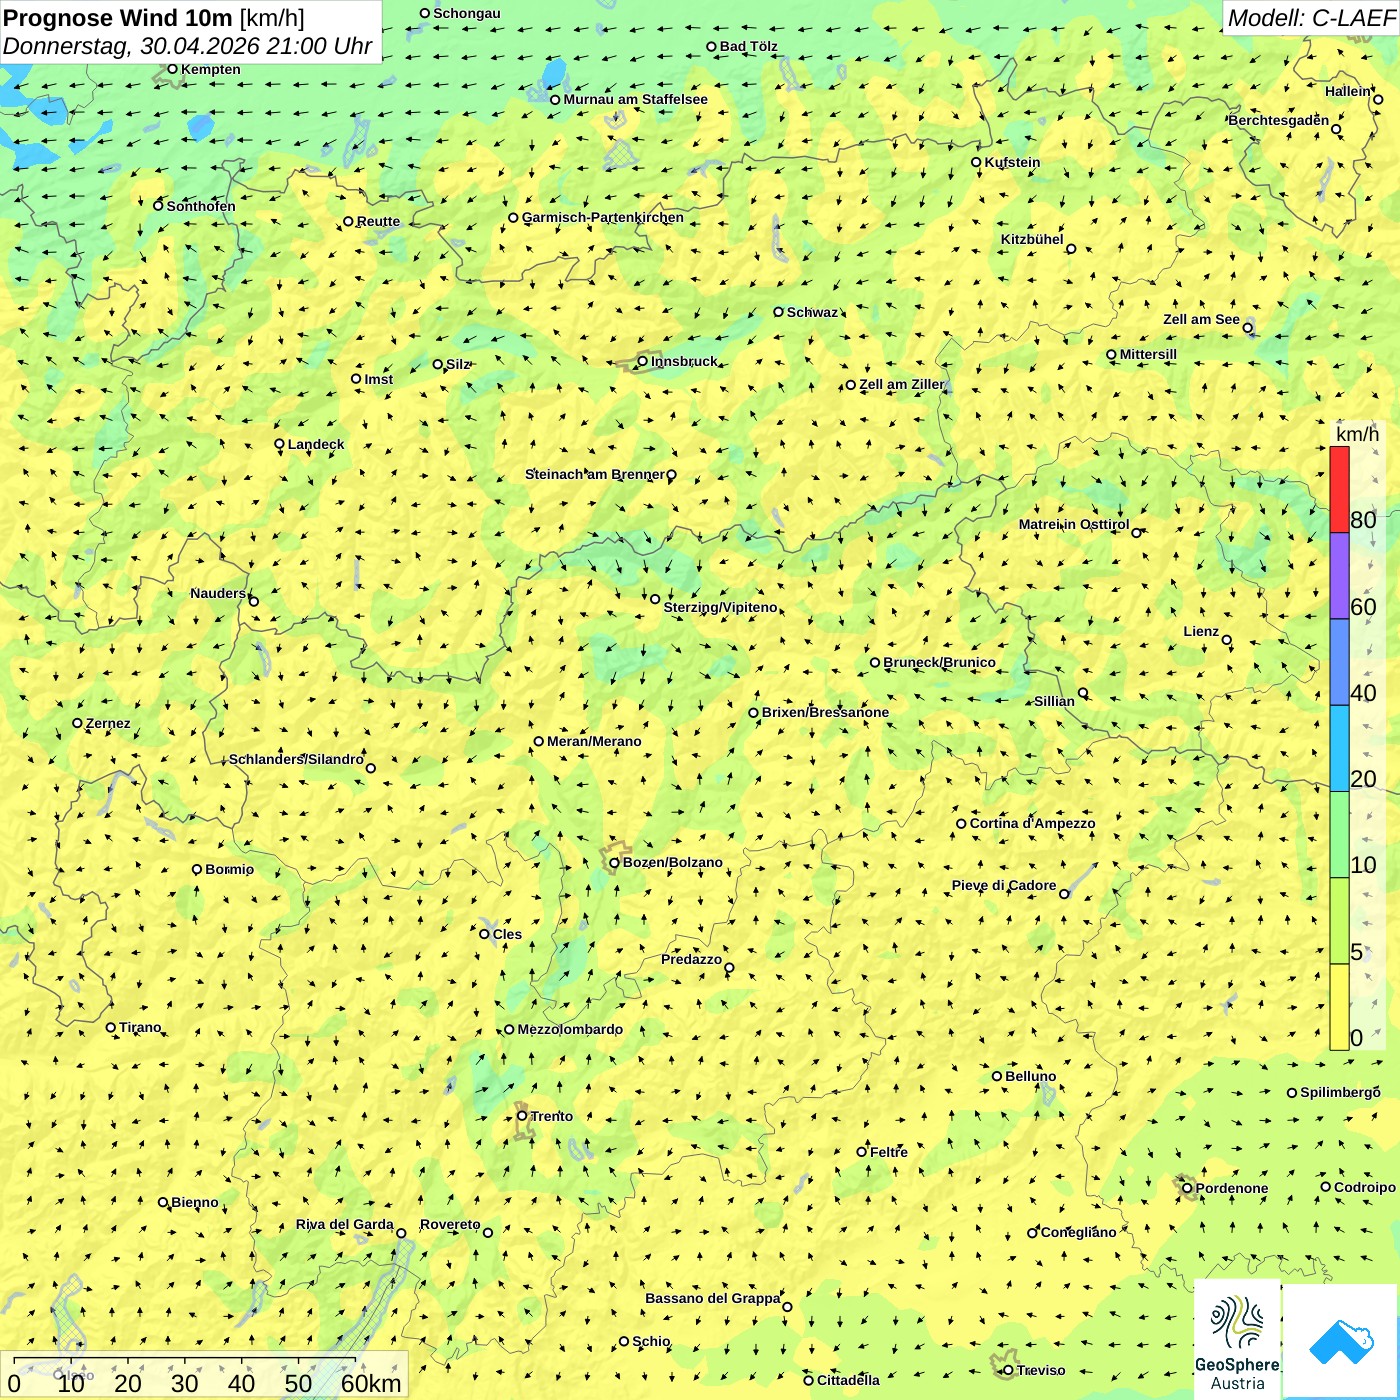Image resolution: width=1400 pixels, height=1400 pixels.
Task: Click the Innsbruck city marker
Action: pyautogui.click(x=643, y=361)
